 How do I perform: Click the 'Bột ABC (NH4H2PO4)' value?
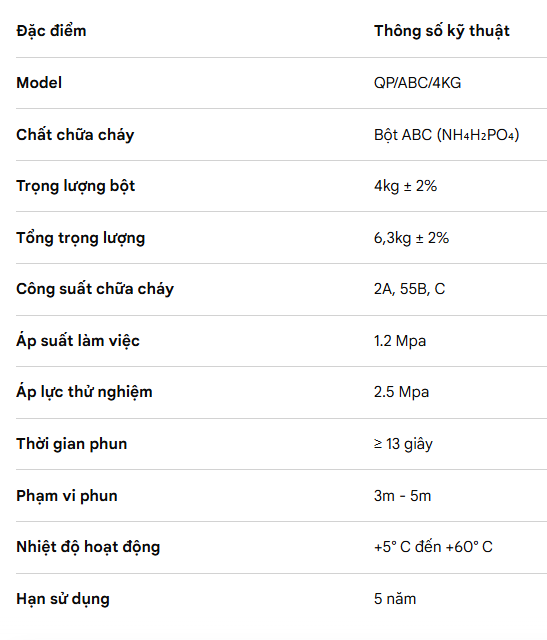pos(447,135)
